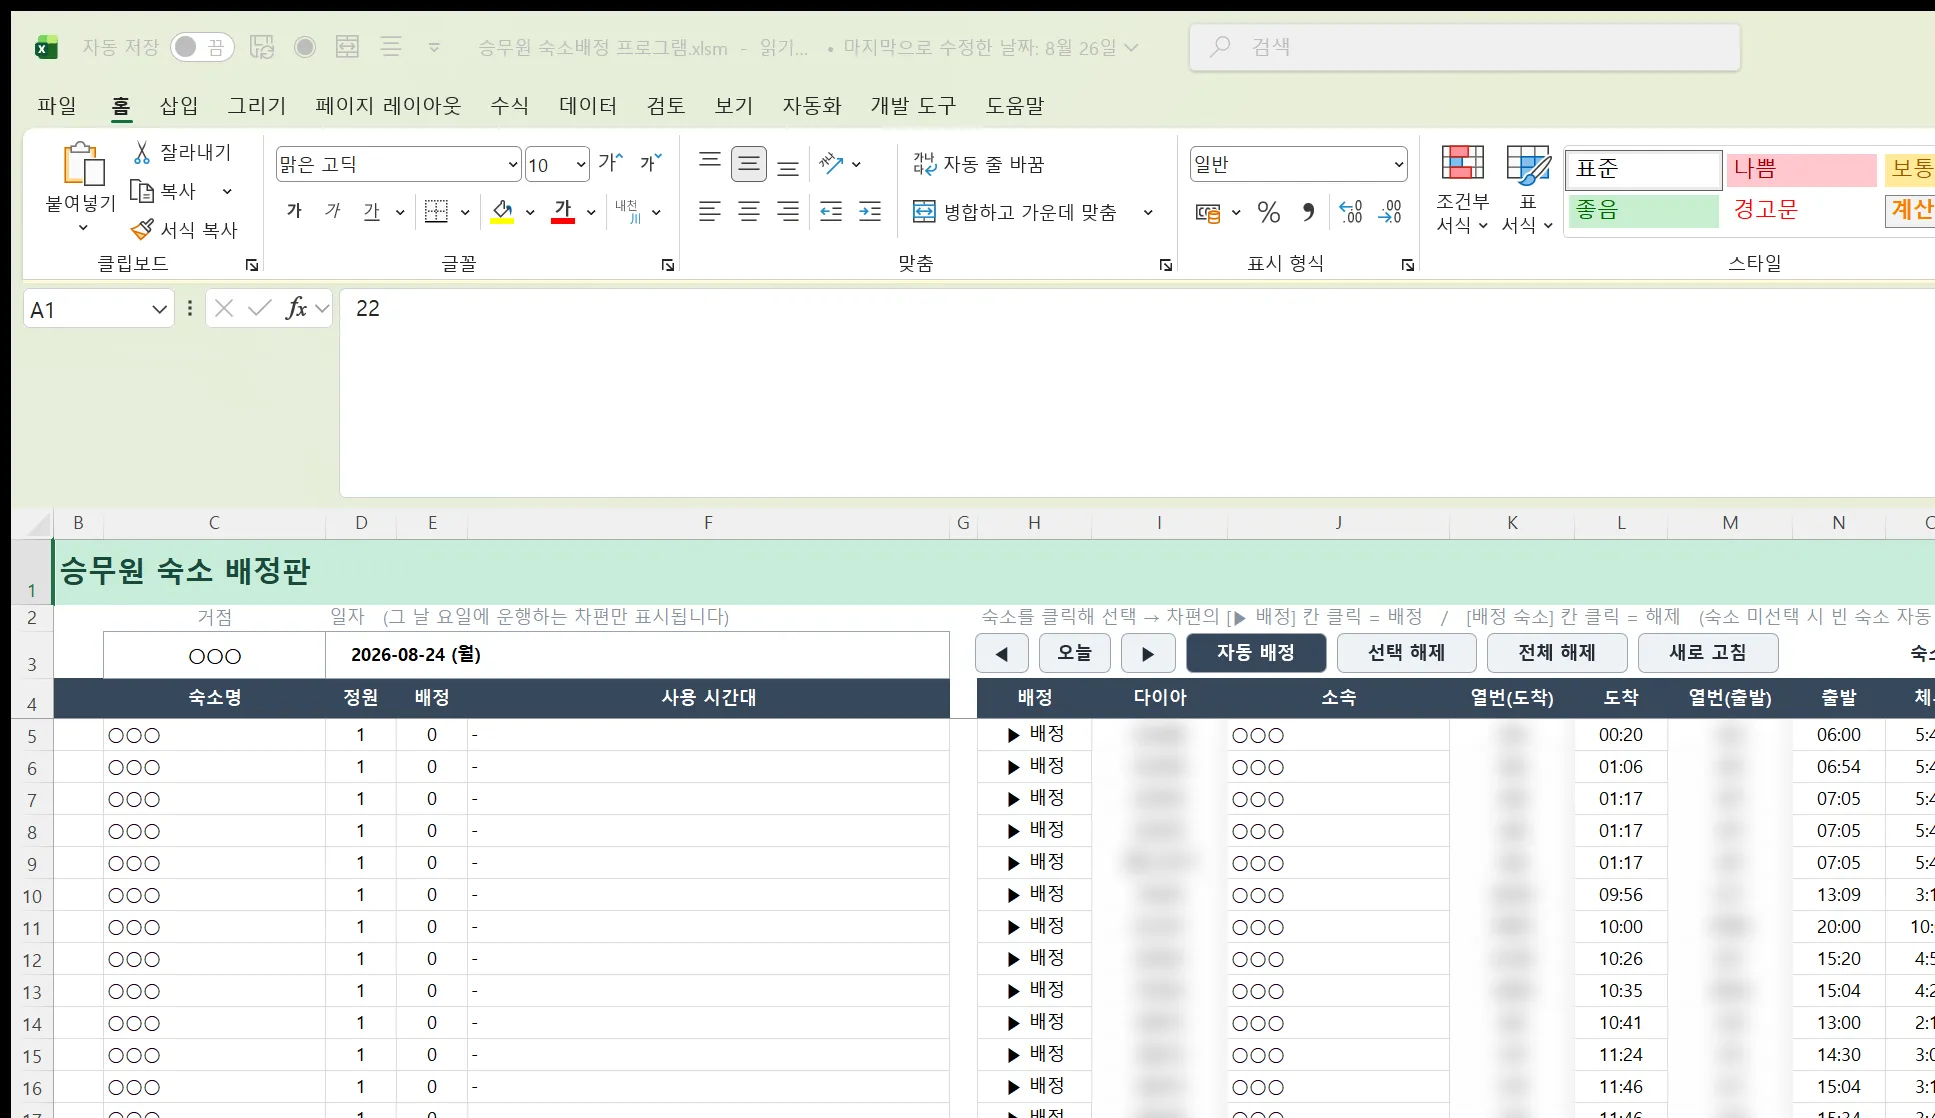
Task: Open the number format dropdown 일반
Action: click(1399, 164)
